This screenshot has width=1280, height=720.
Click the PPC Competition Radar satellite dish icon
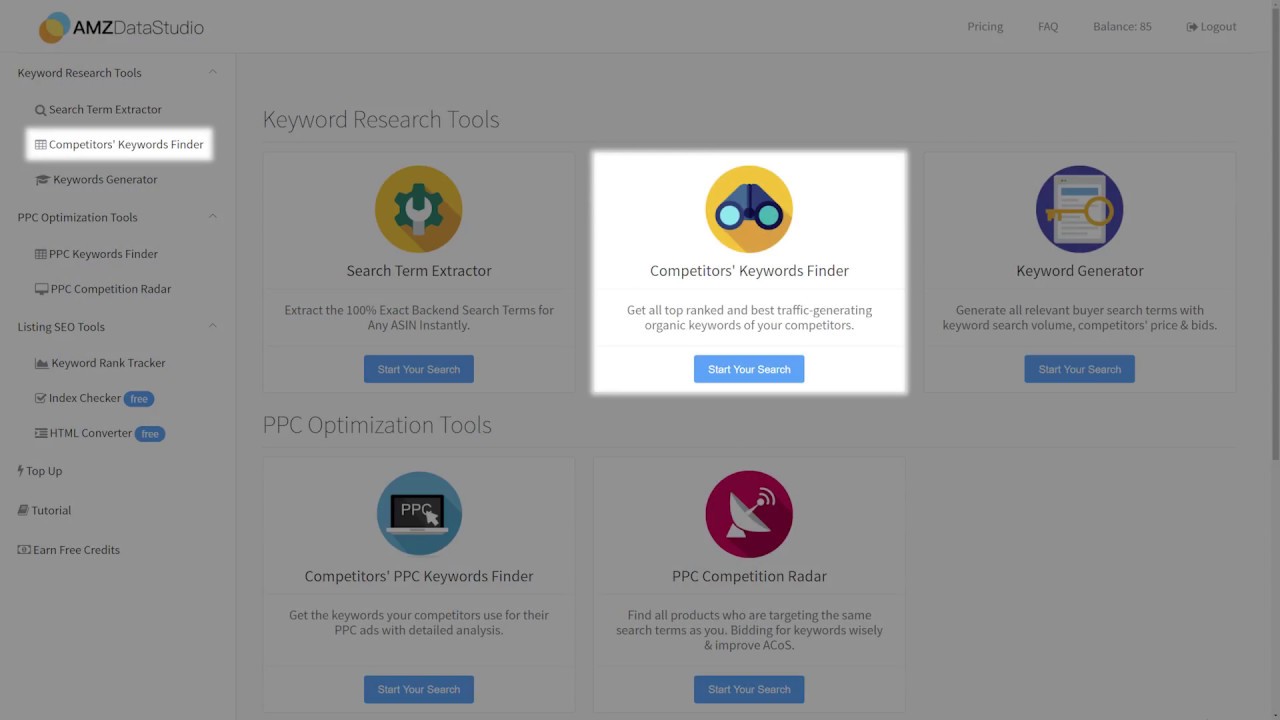tap(749, 513)
